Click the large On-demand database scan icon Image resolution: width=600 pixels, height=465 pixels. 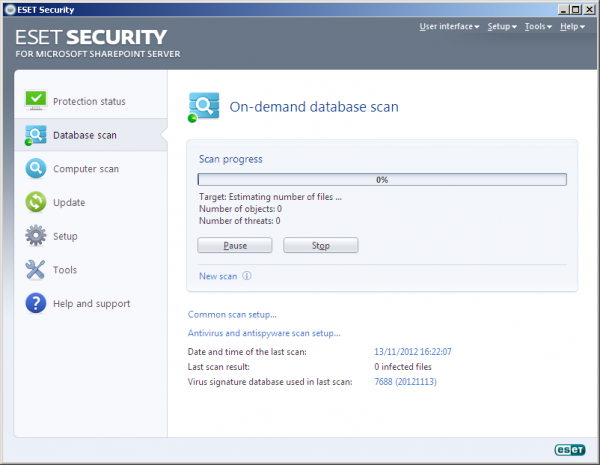tap(204, 106)
